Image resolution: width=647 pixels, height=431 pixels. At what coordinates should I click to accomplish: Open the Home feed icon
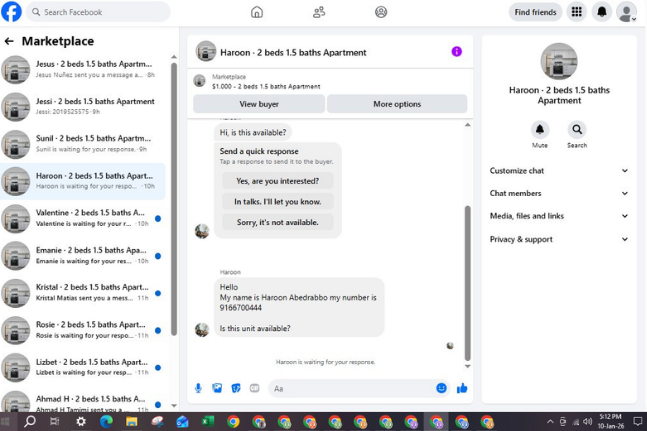pos(257,12)
